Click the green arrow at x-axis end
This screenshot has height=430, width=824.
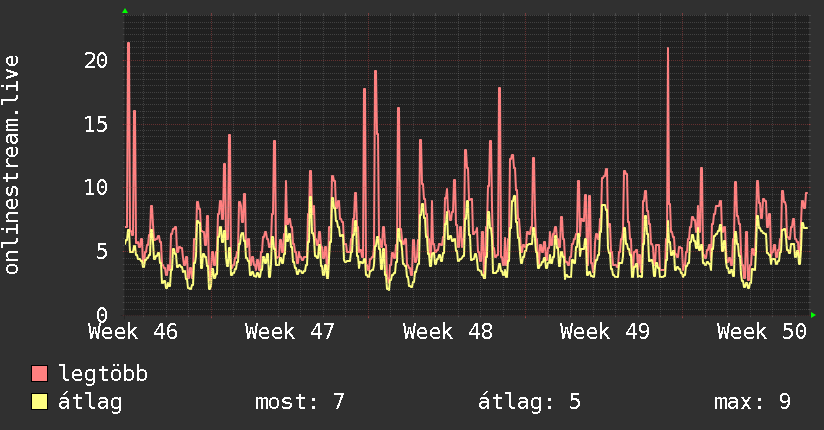coord(813,315)
